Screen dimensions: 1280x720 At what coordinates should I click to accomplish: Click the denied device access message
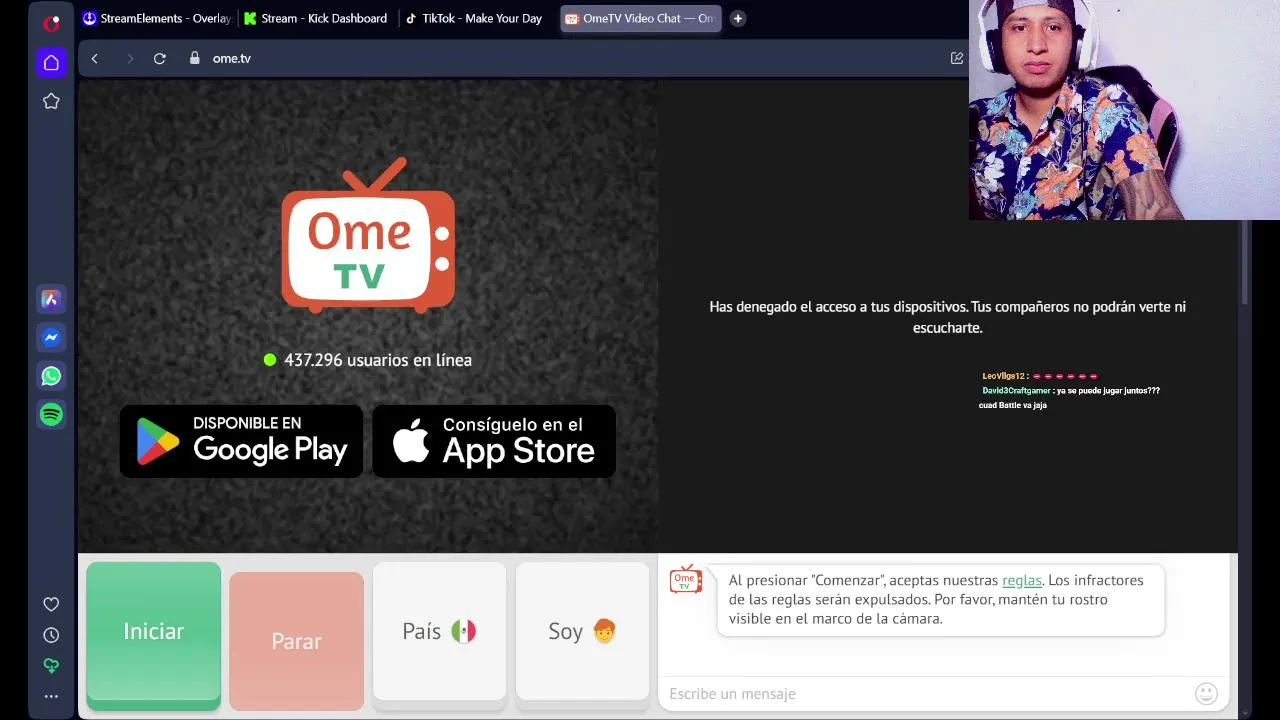(947, 317)
